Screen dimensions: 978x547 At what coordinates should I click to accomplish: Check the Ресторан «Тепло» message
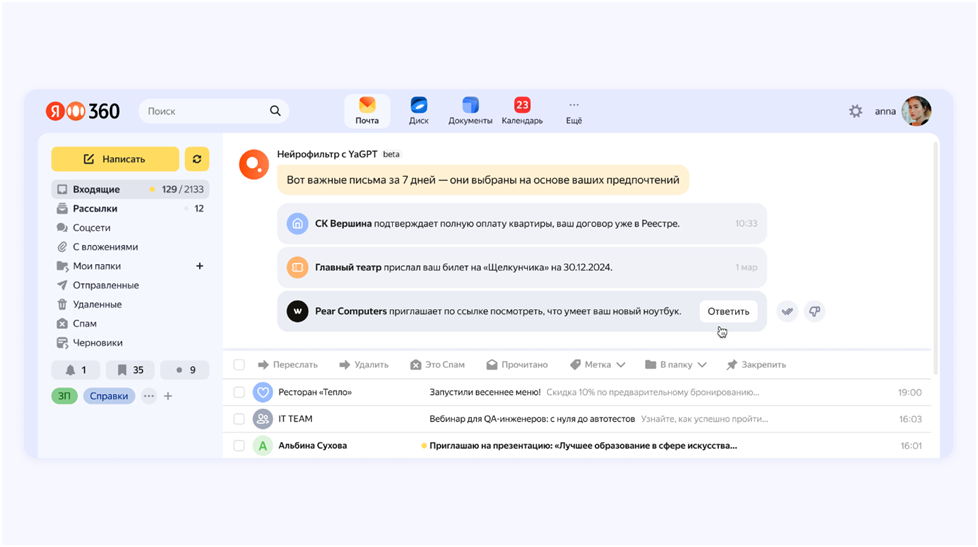coord(239,392)
